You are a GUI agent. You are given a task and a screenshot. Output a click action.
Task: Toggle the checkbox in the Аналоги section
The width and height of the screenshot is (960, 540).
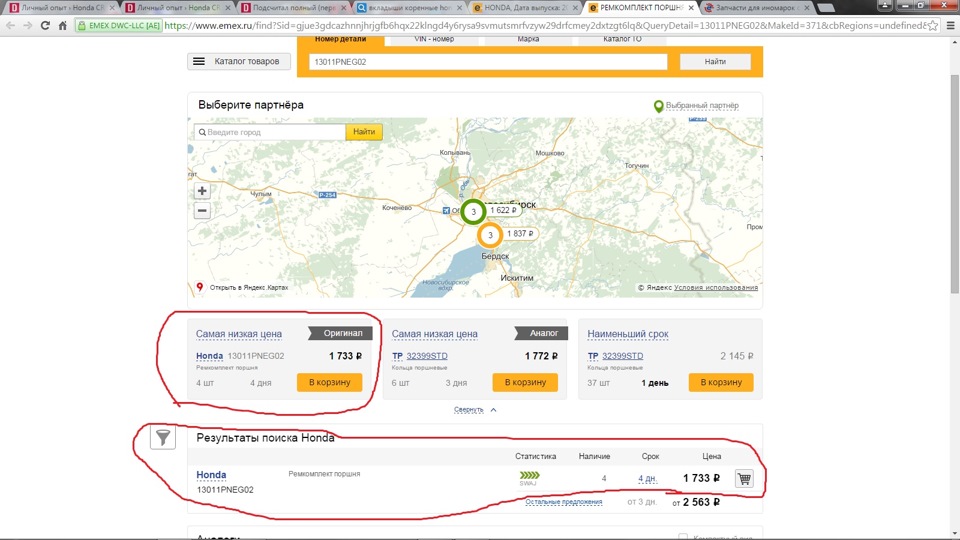[683, 538]
